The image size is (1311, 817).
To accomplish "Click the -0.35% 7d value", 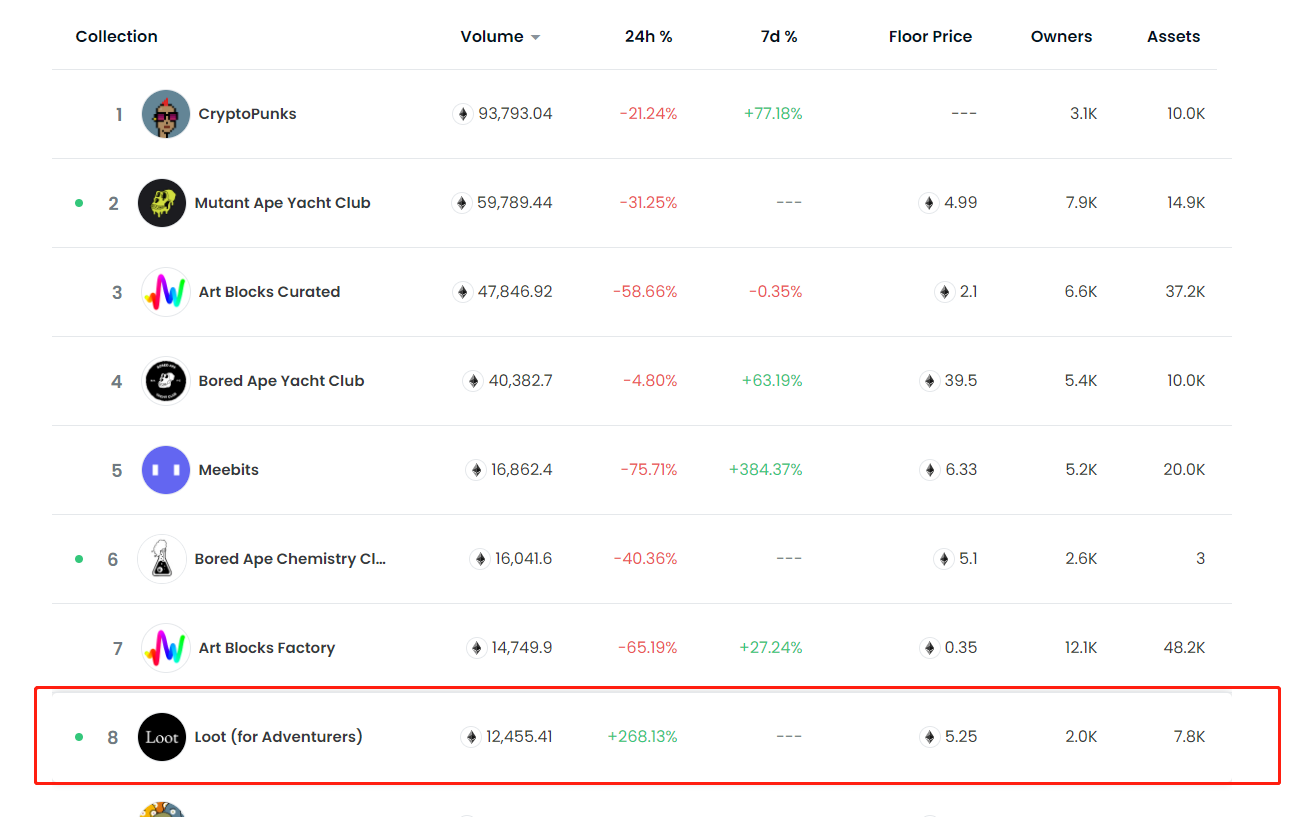I will 776,292.
